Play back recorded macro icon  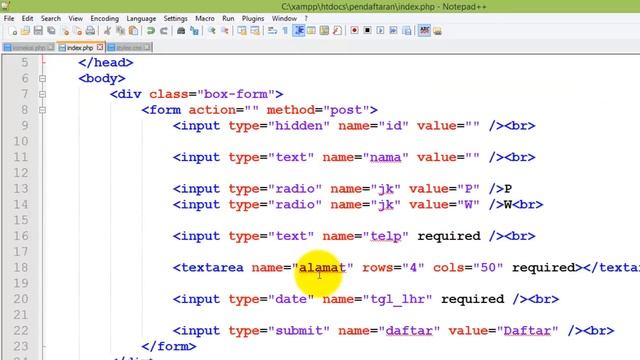380,31
